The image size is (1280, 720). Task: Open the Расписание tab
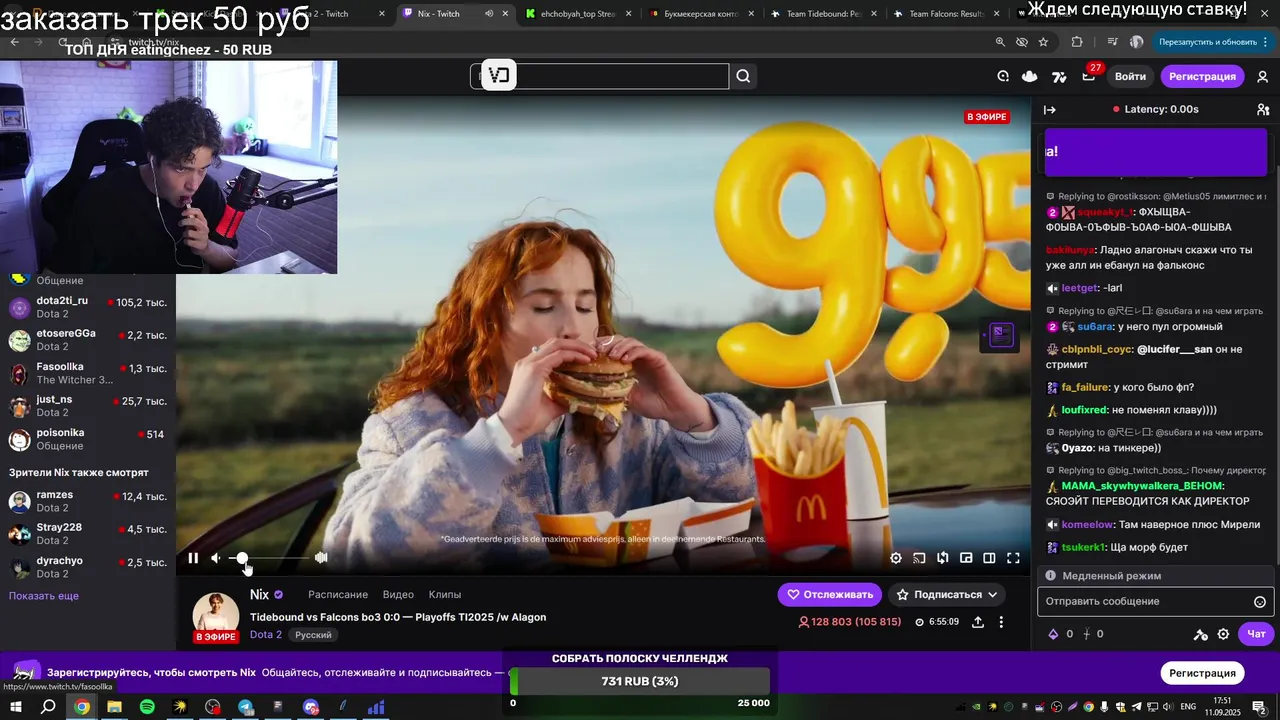coord(338,594)
